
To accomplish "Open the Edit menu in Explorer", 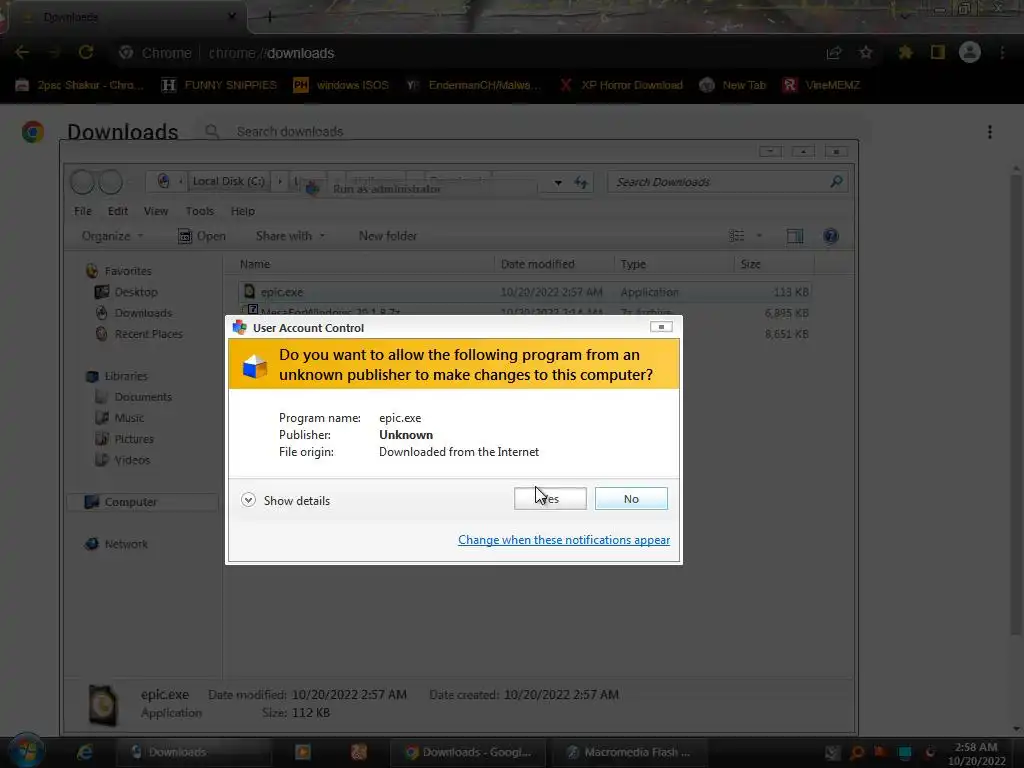I will click(x=118, y=211).
